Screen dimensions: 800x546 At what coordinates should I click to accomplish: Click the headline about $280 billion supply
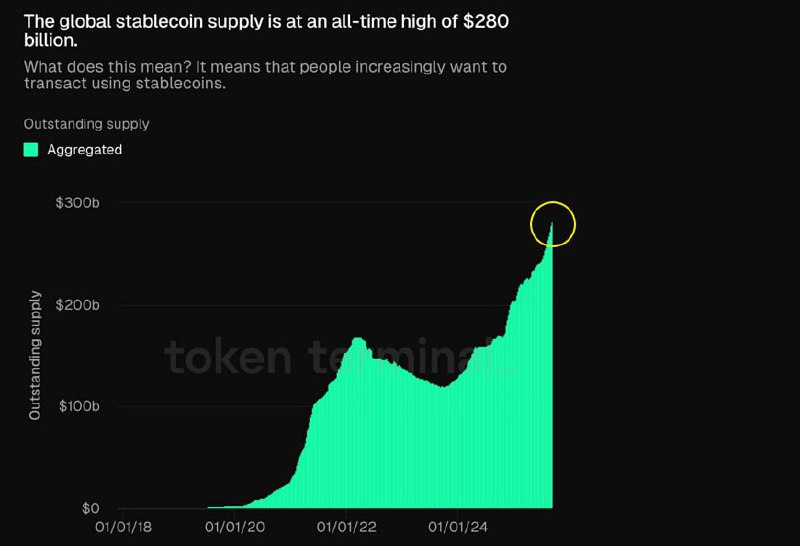[x=266, y=31]
